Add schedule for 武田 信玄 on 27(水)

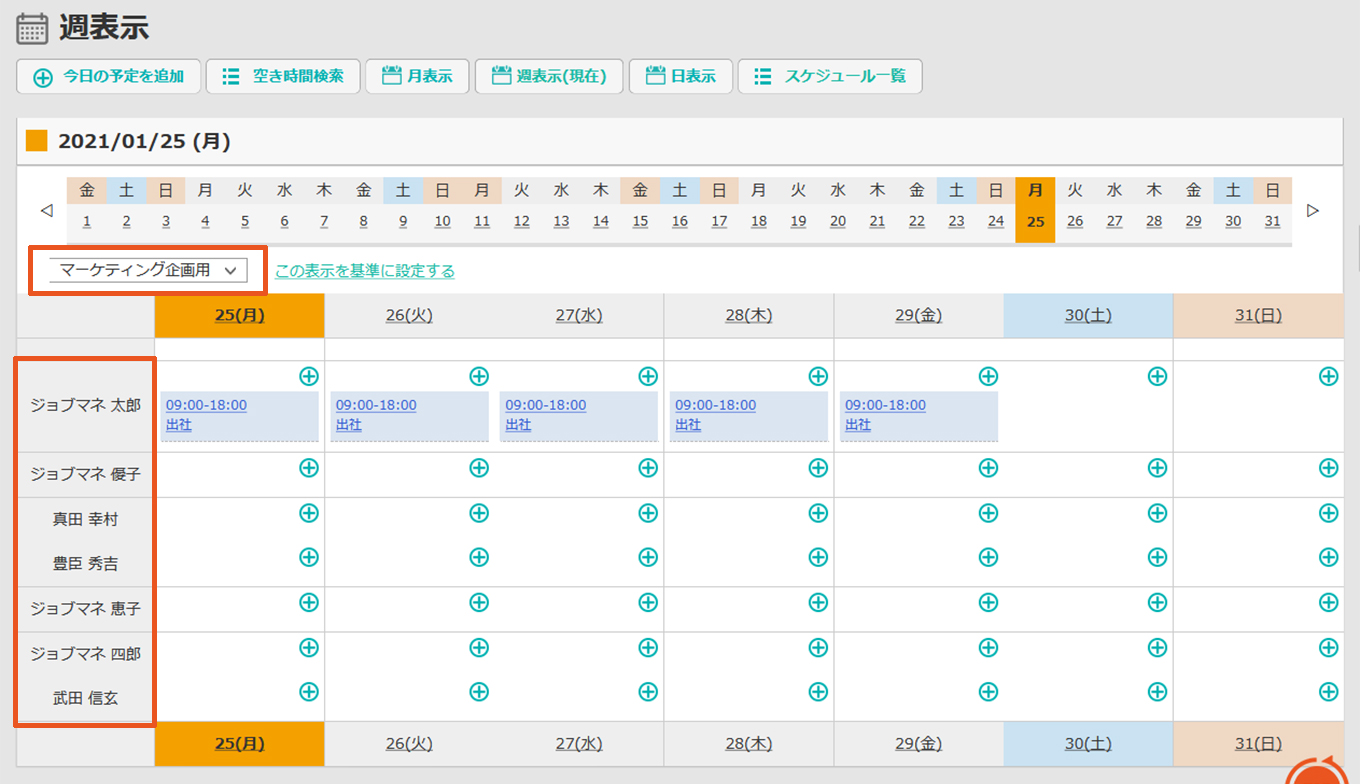tap(648, 691)
